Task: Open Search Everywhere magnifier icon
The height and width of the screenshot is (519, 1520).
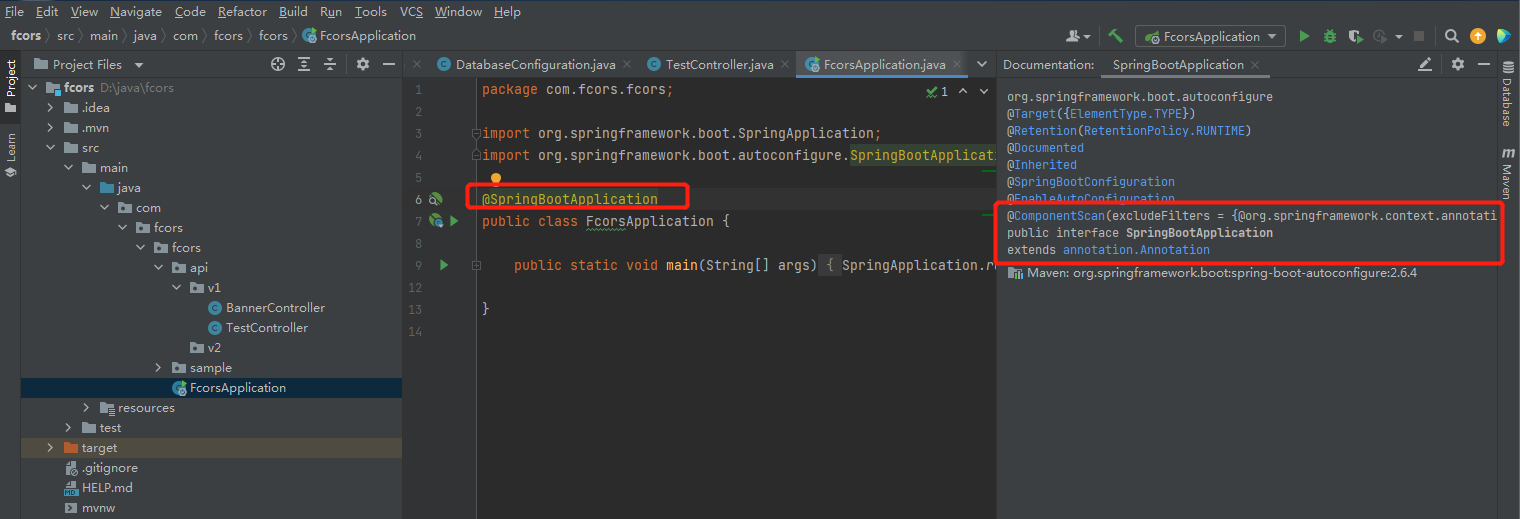Action: [x=1452, y=36]
